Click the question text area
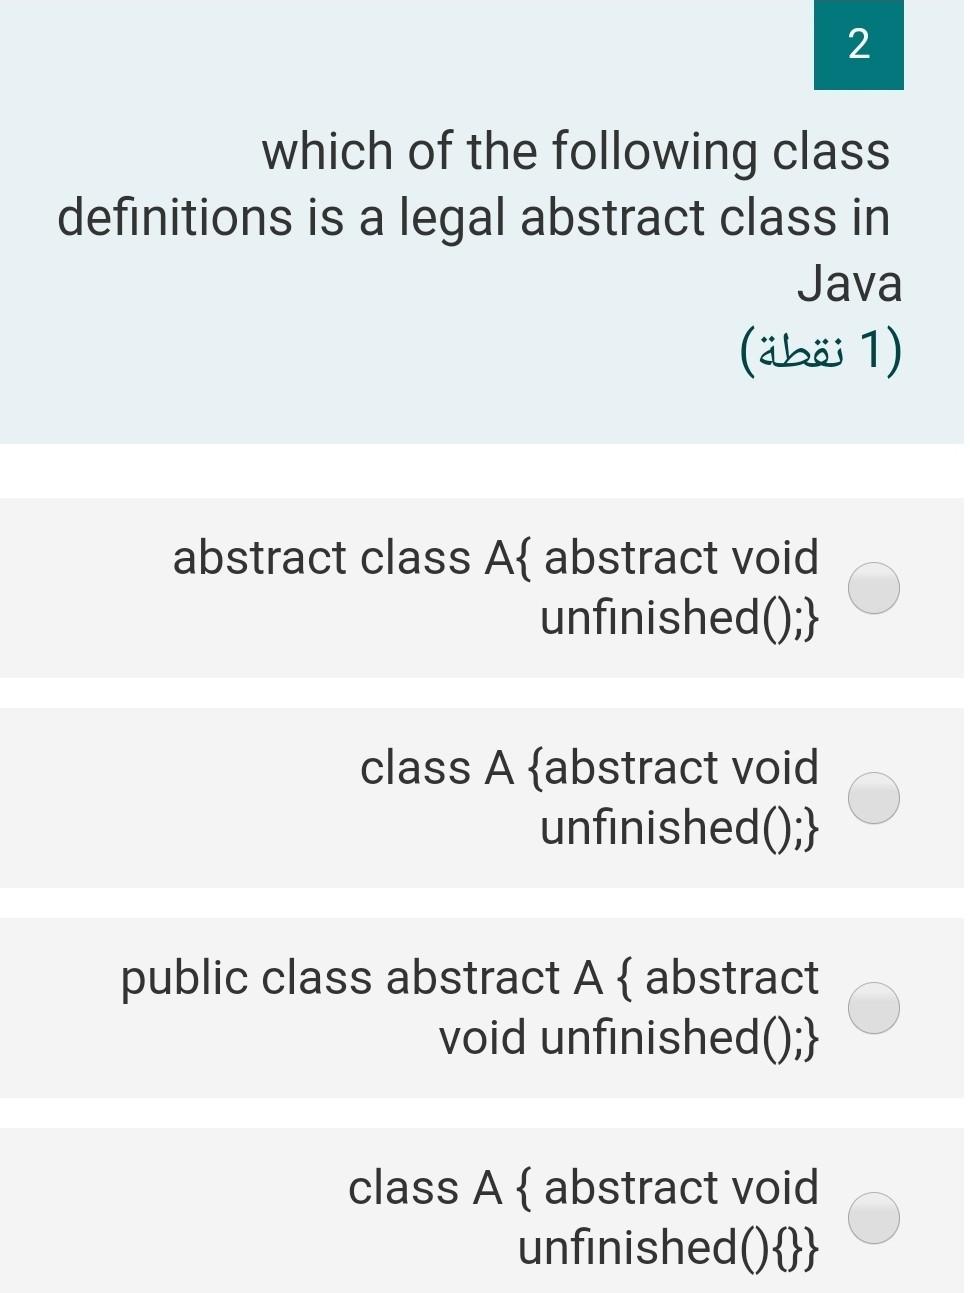Screen dimensions: 970x1293 [480, 215]
